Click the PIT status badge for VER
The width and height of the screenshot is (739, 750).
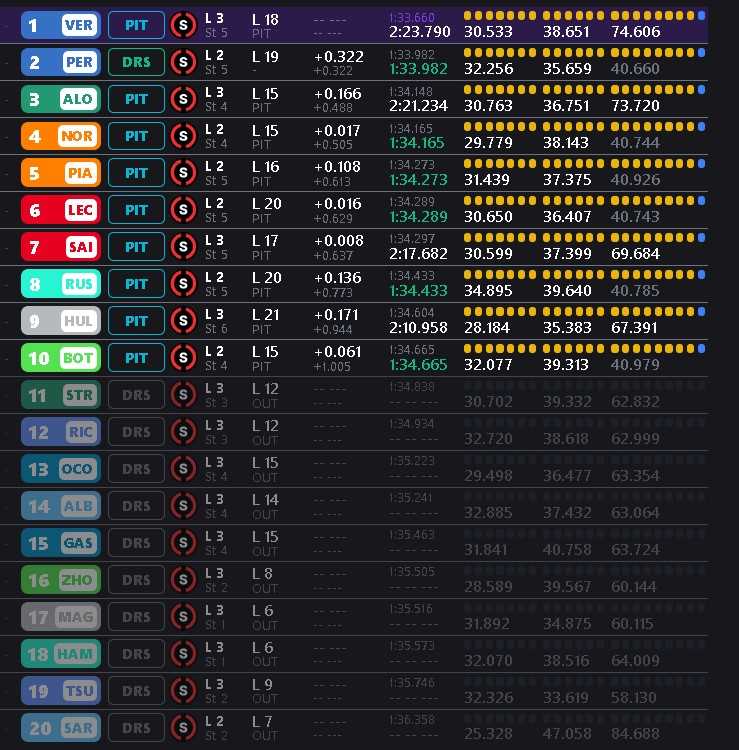(136, 25)
